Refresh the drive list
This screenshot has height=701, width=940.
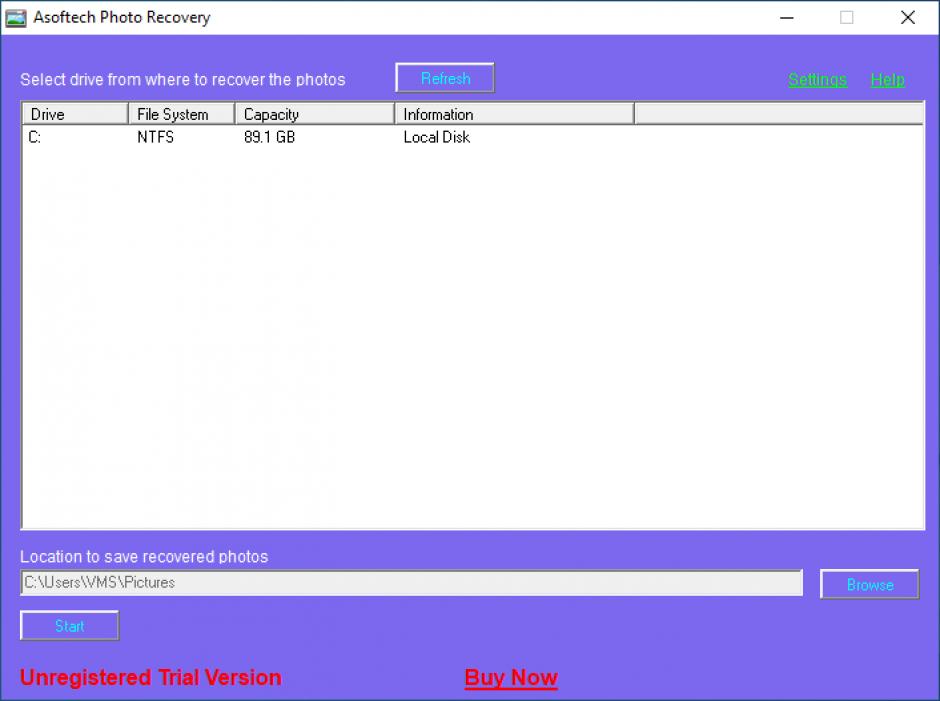(x=445, y=78)
